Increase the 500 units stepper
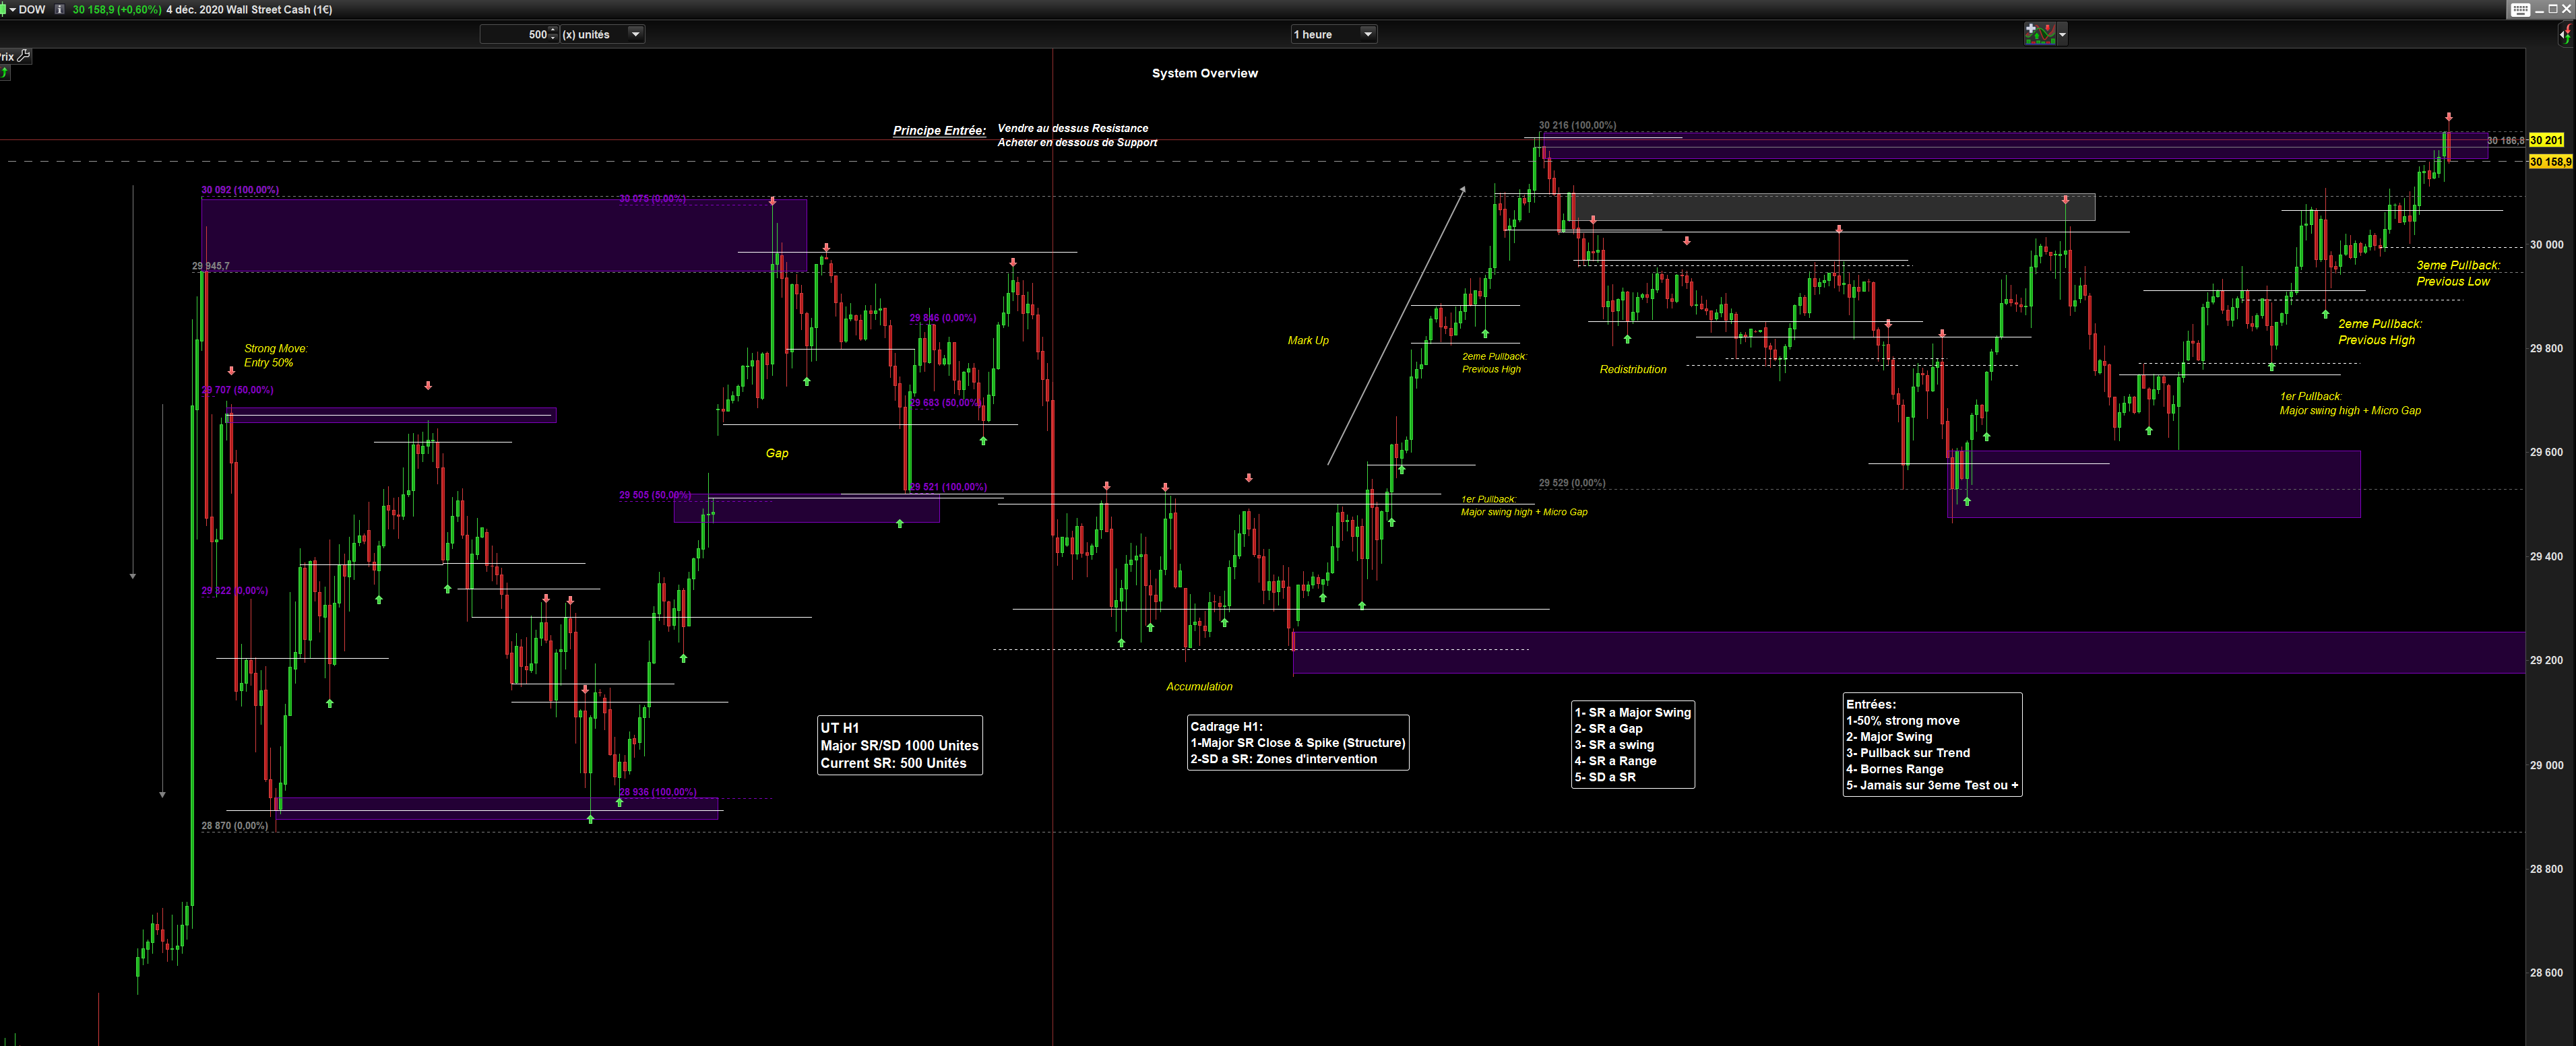The image size is (2576, 1046). click(x=553, y=30)
